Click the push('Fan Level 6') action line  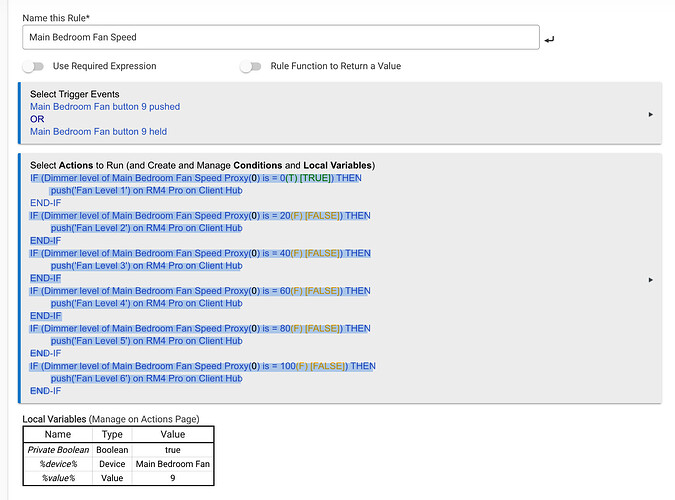(x=146, y=379)
